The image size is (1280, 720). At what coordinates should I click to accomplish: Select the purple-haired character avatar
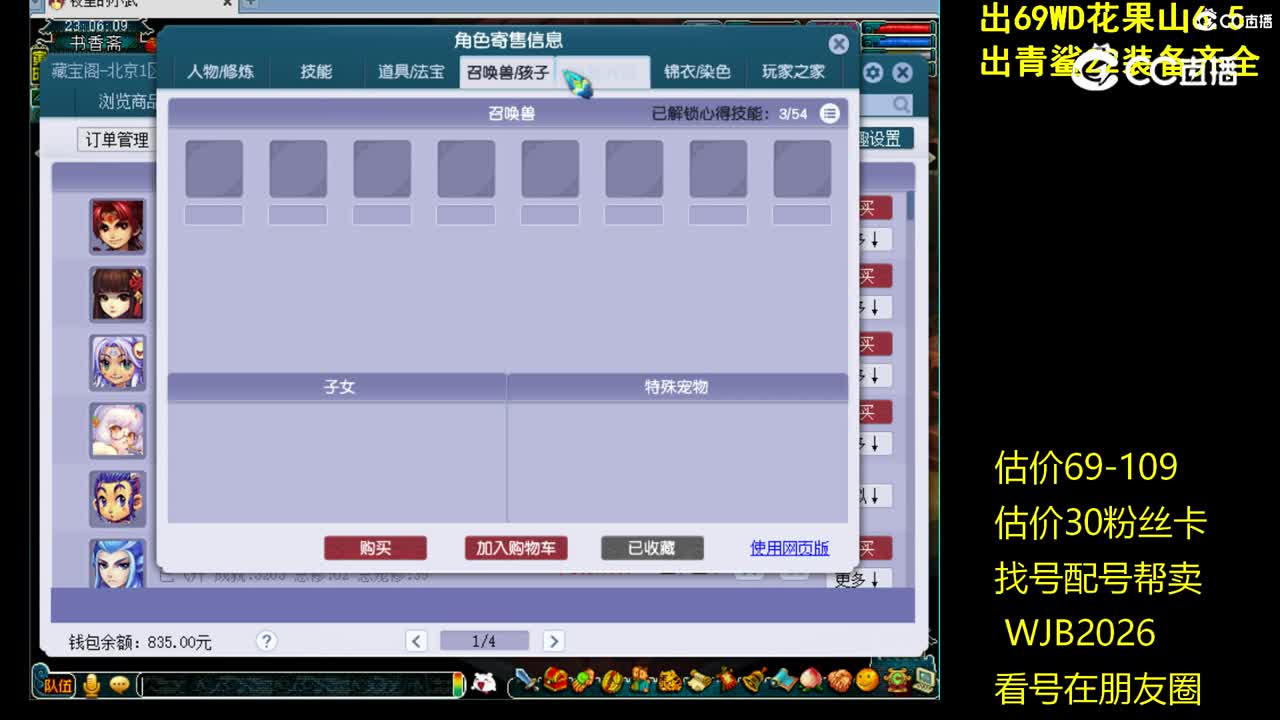coord(118,362)
